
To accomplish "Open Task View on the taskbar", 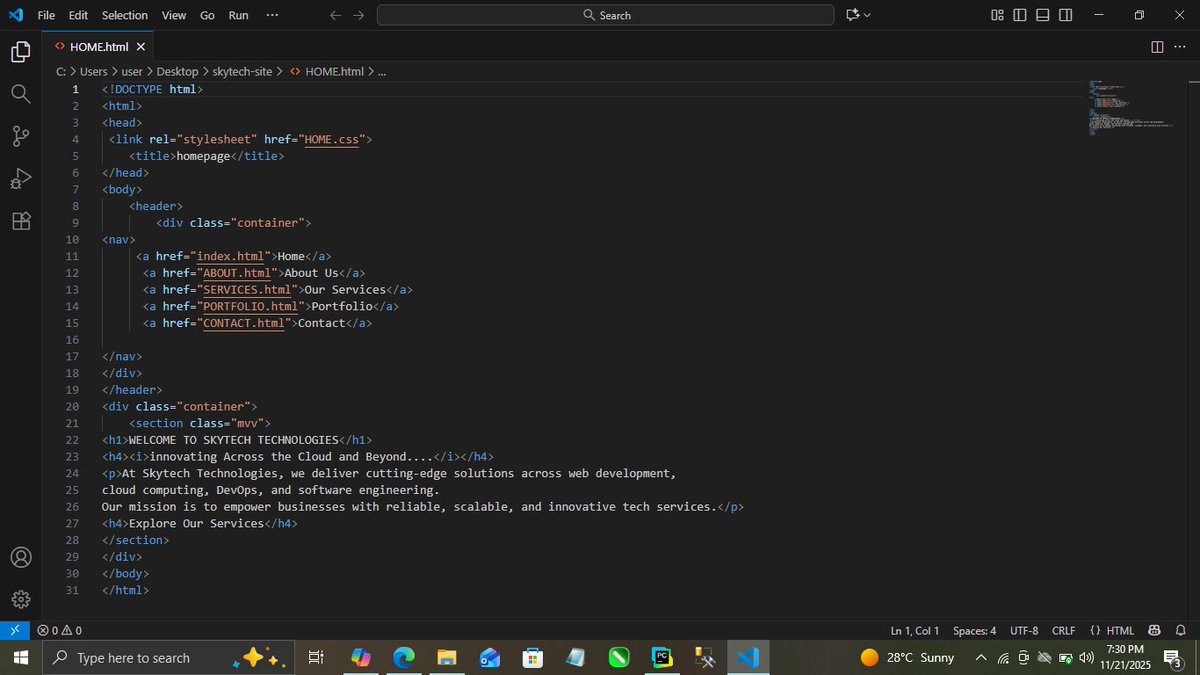I will coord(315,658).
